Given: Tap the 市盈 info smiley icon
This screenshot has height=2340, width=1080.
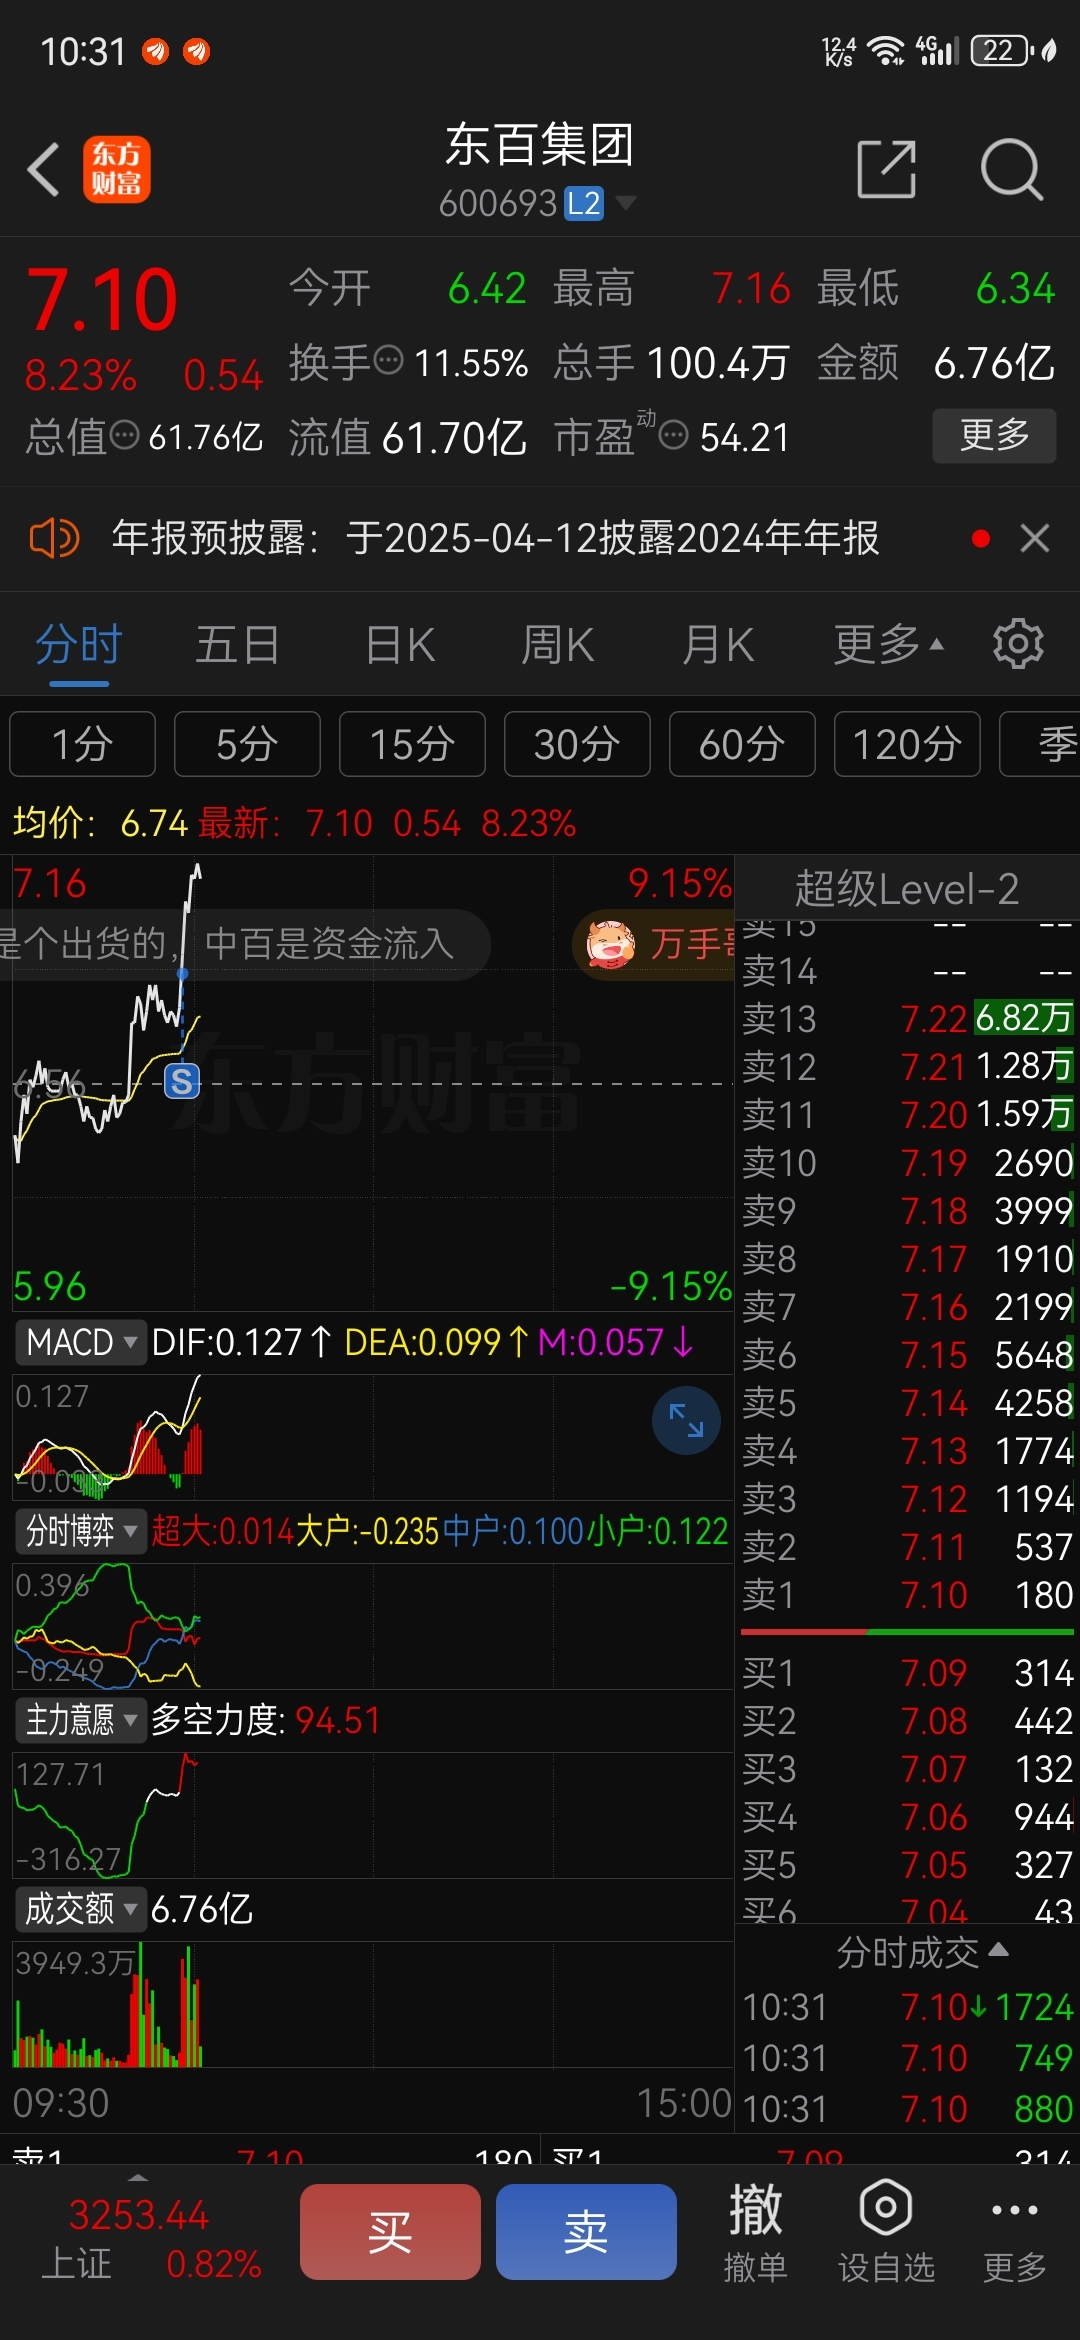Looking at the screenshot, I should [674, 435].
